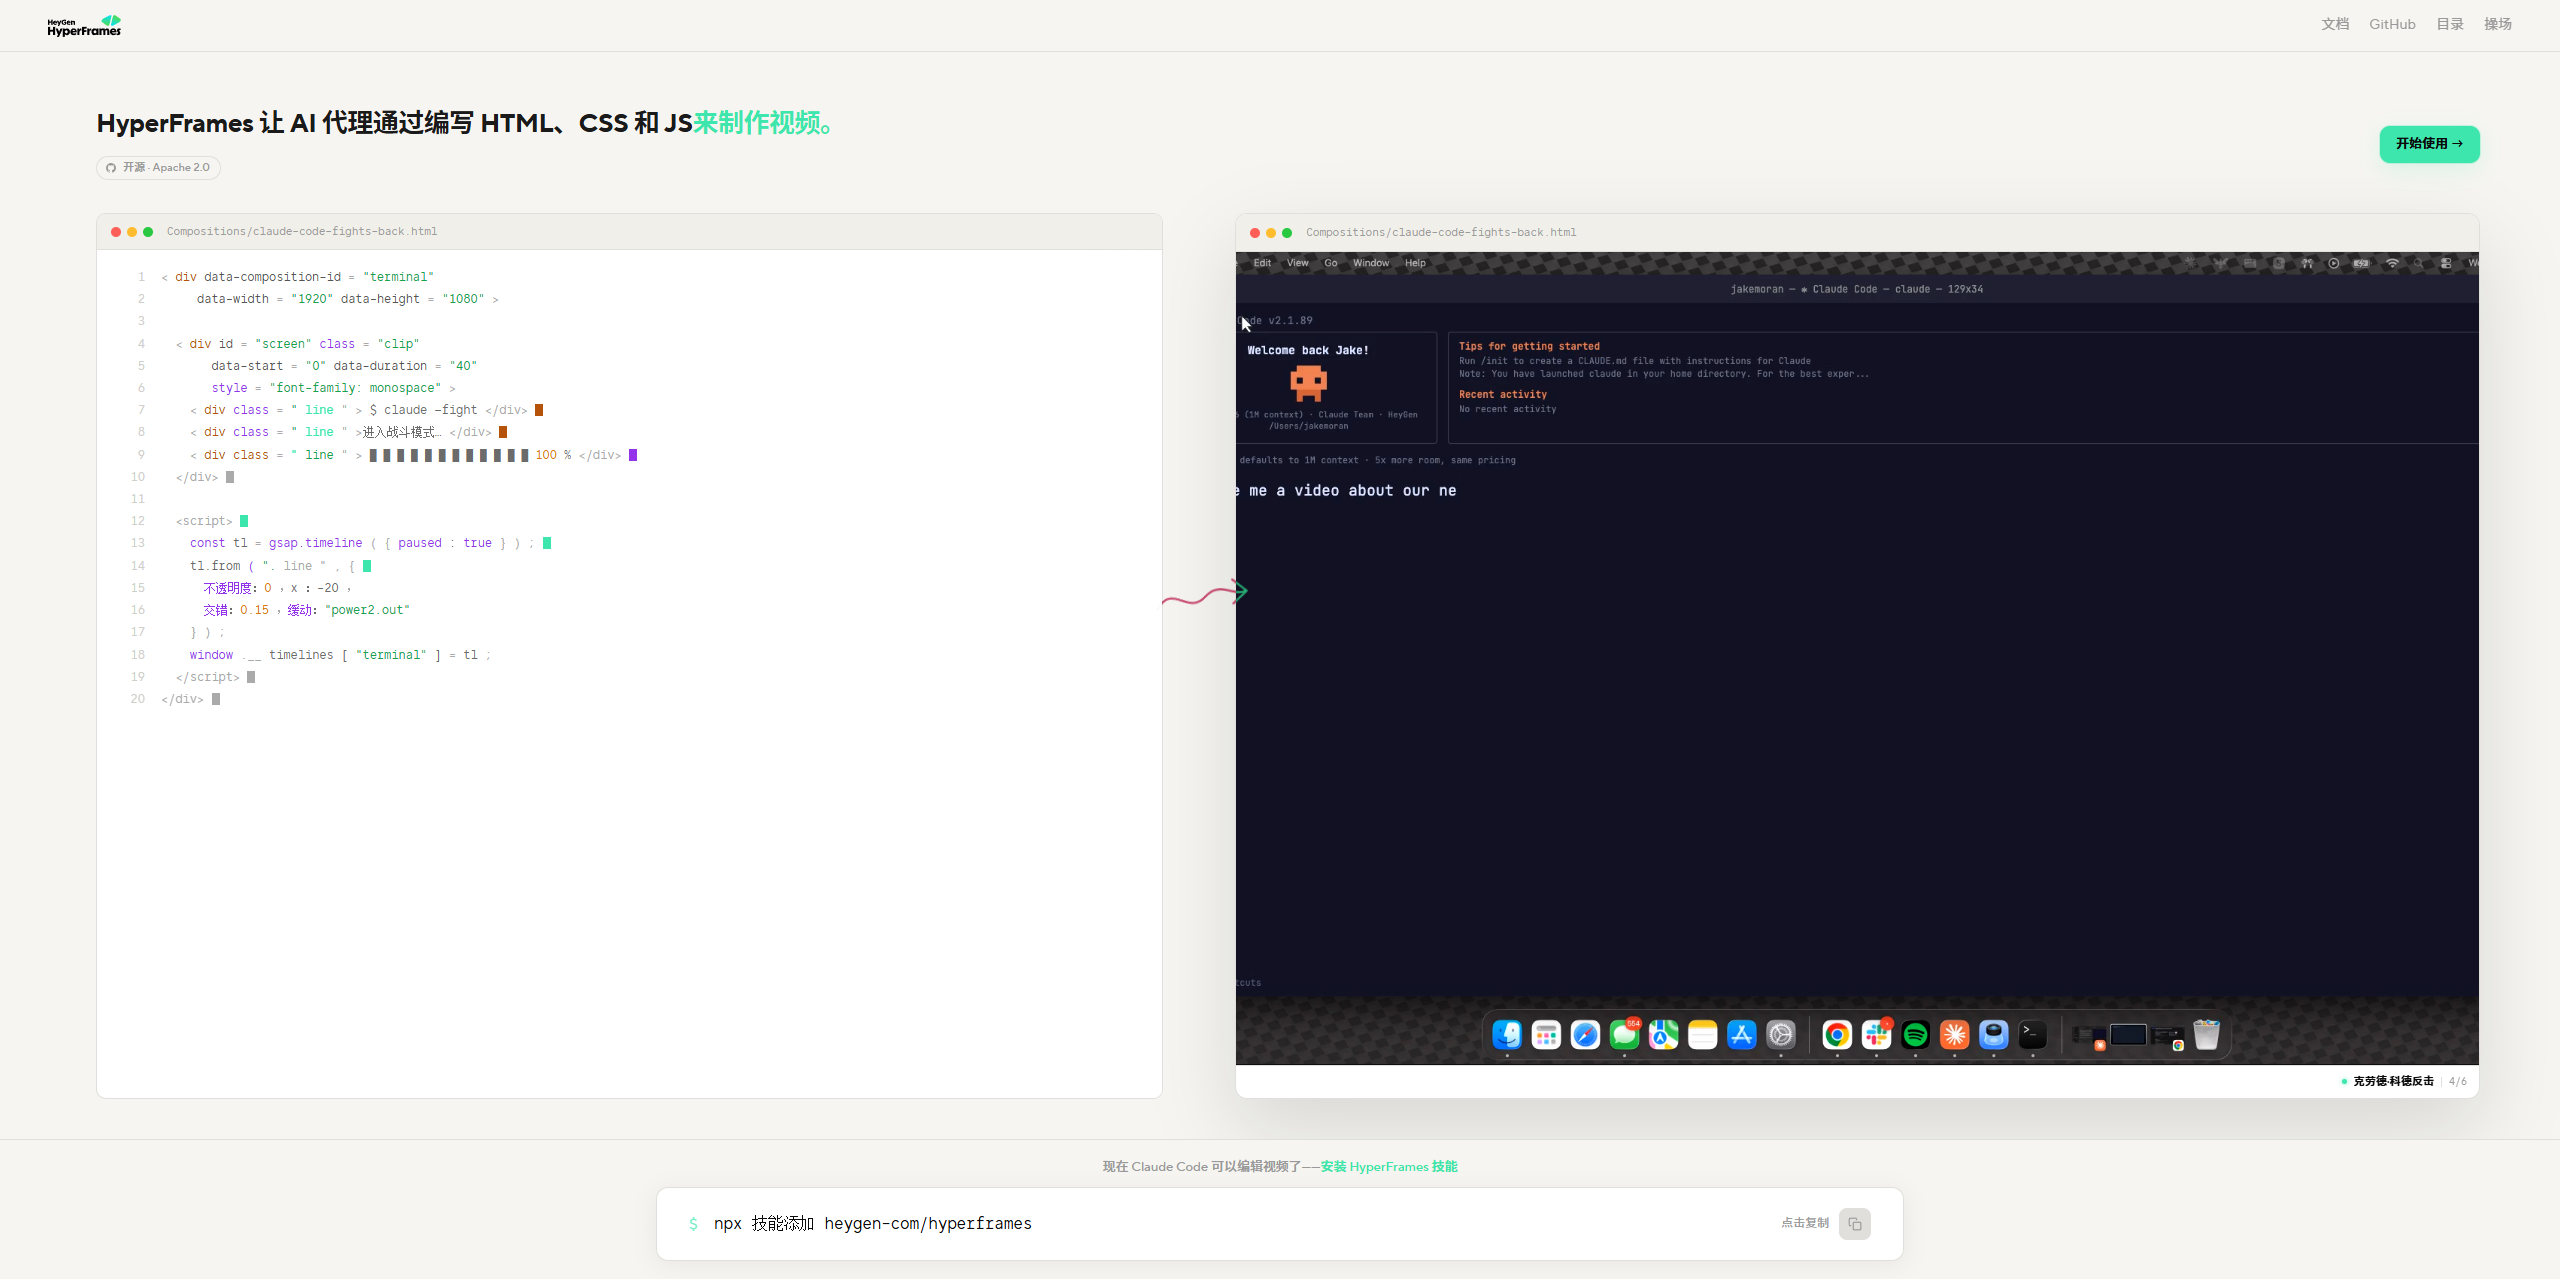The height and width of the screenshot is (1279, 2560).
Task: Click the orange Claude mascot in the welcome box
Action: tap(1308, 383)
